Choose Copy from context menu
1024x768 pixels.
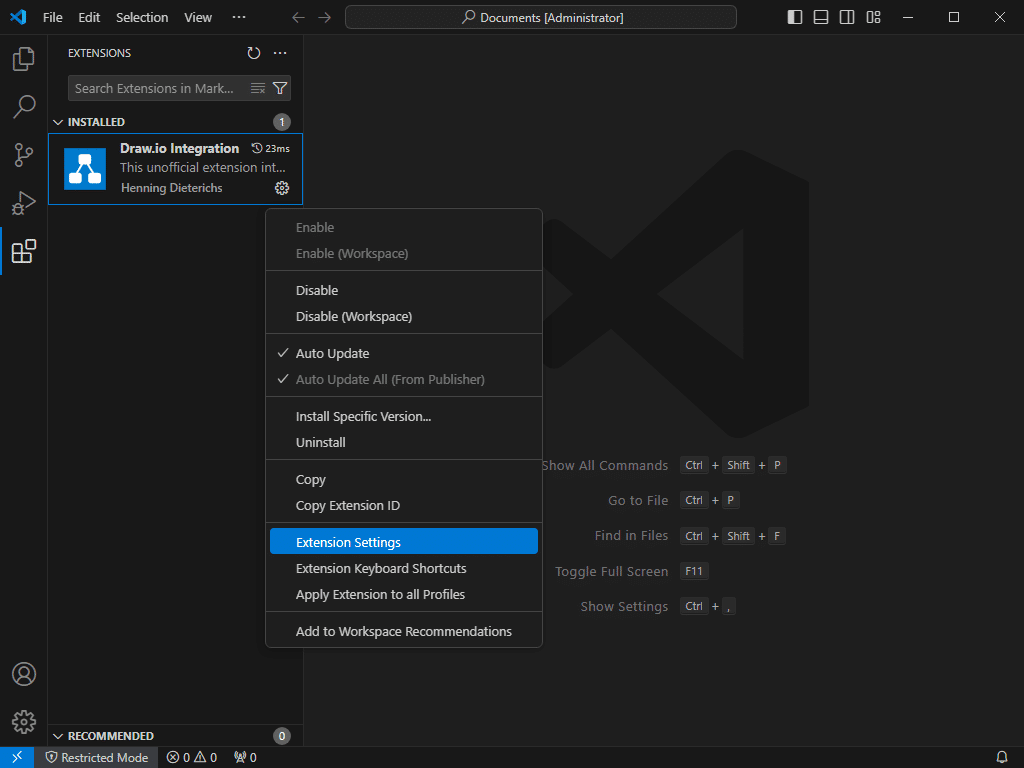(x=404, y=480)
